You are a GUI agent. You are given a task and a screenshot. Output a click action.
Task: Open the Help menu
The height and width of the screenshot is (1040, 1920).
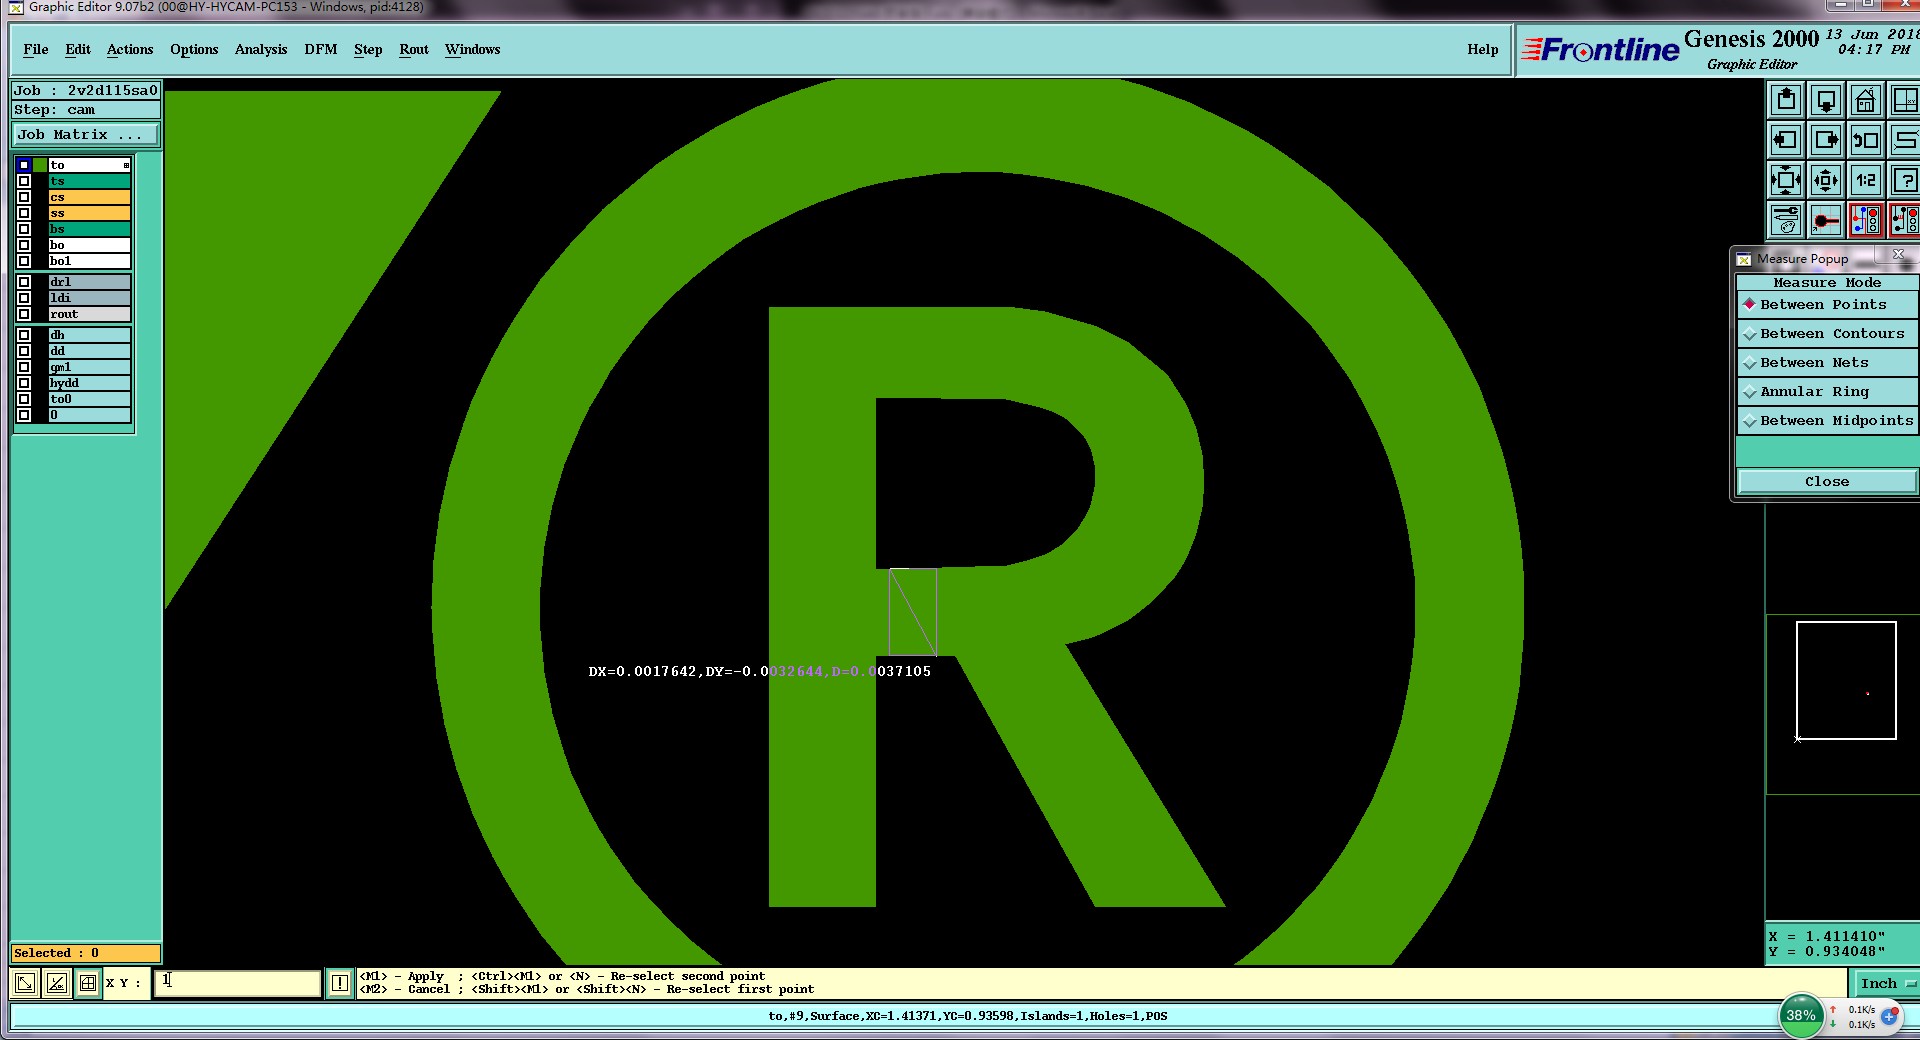click(1483, 50)
